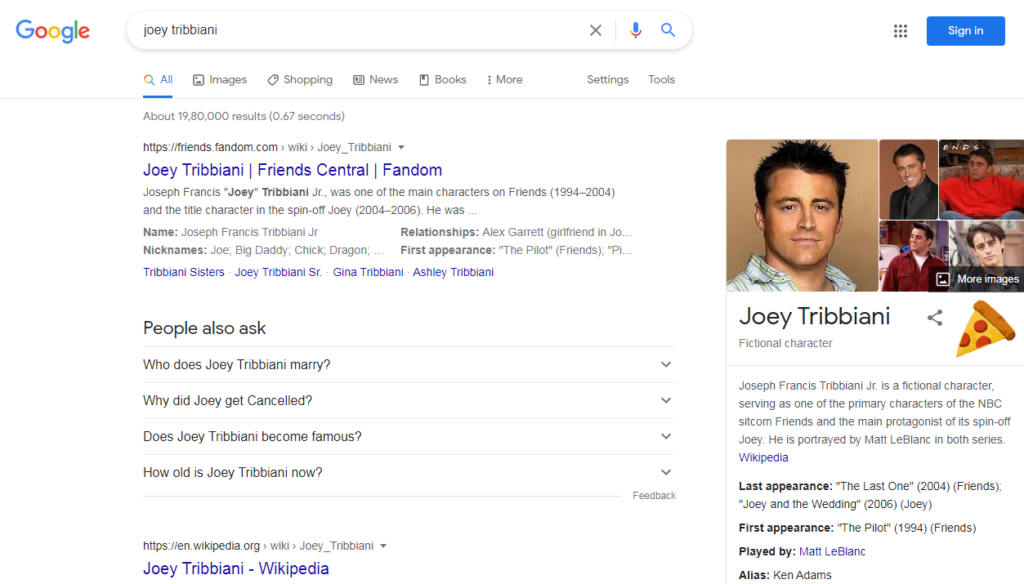1024x584 pixels.
Task: Click the Wikipedia link in the knowledge panel
Action: tap(763, 458)
